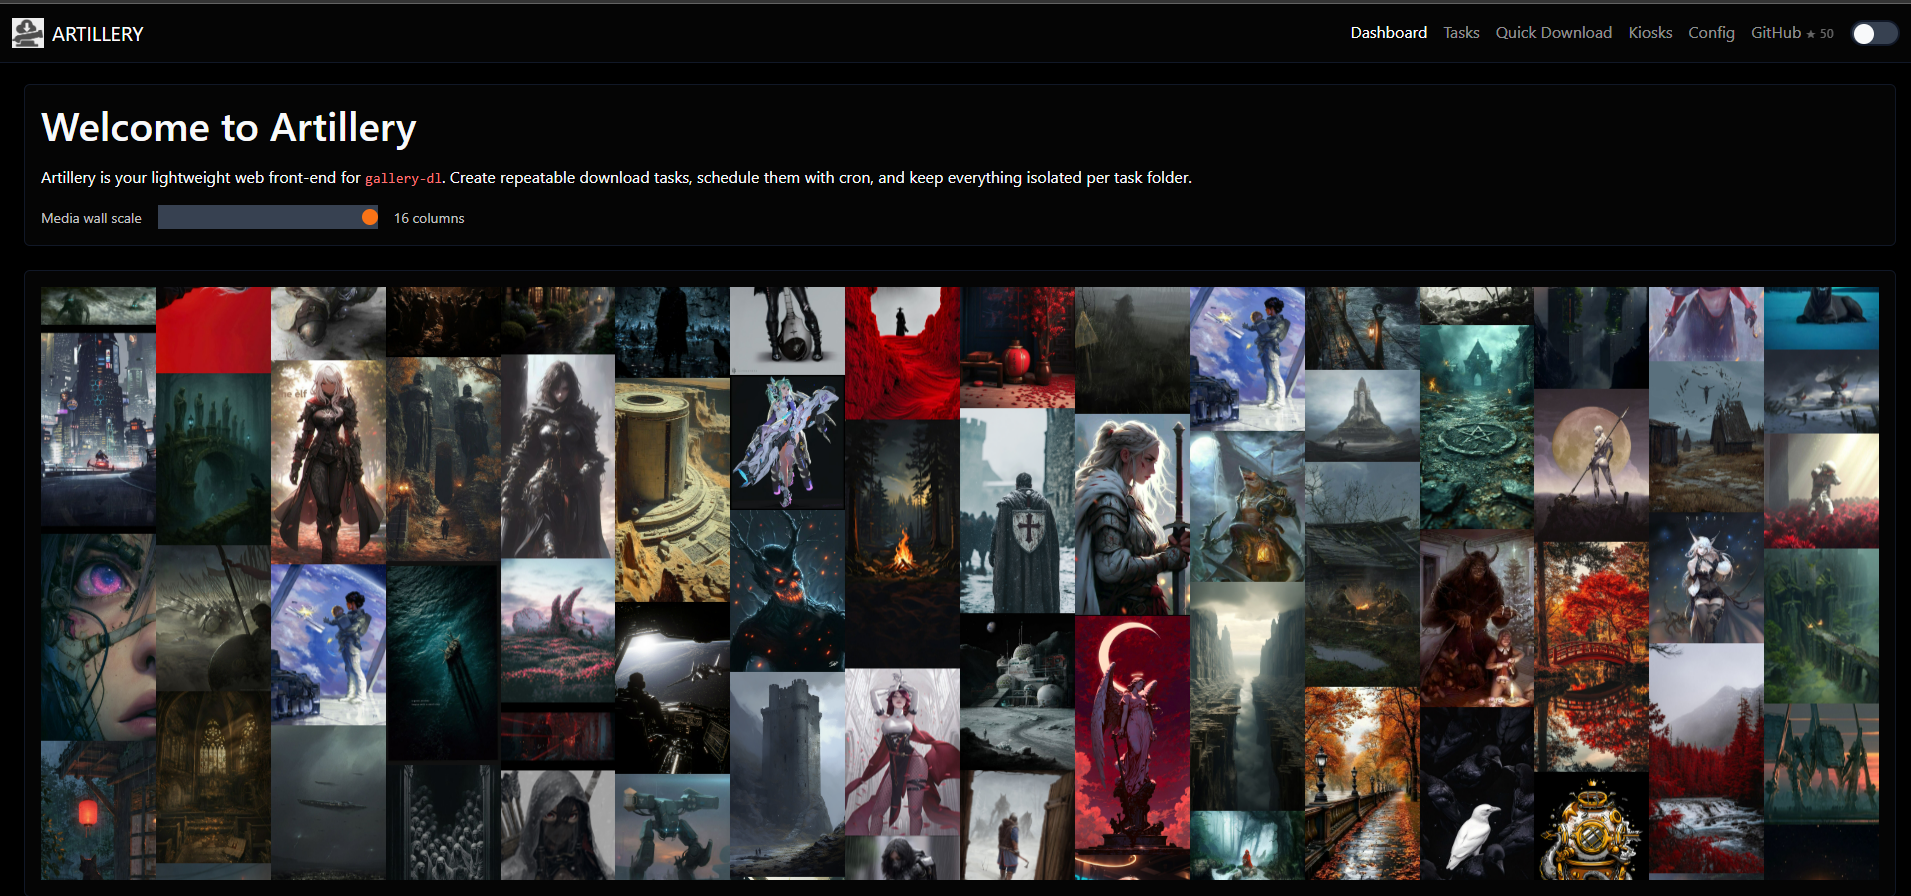The image size is (1911, 896).
Task: Open the purple-eyed face close-up thumbnail
Action: (x=98, y=637)
